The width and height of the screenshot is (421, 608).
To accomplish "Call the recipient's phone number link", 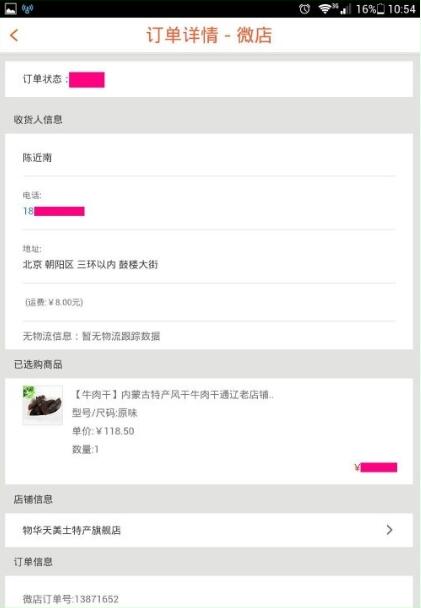I will pyautogui.click(x=53, y=211).
